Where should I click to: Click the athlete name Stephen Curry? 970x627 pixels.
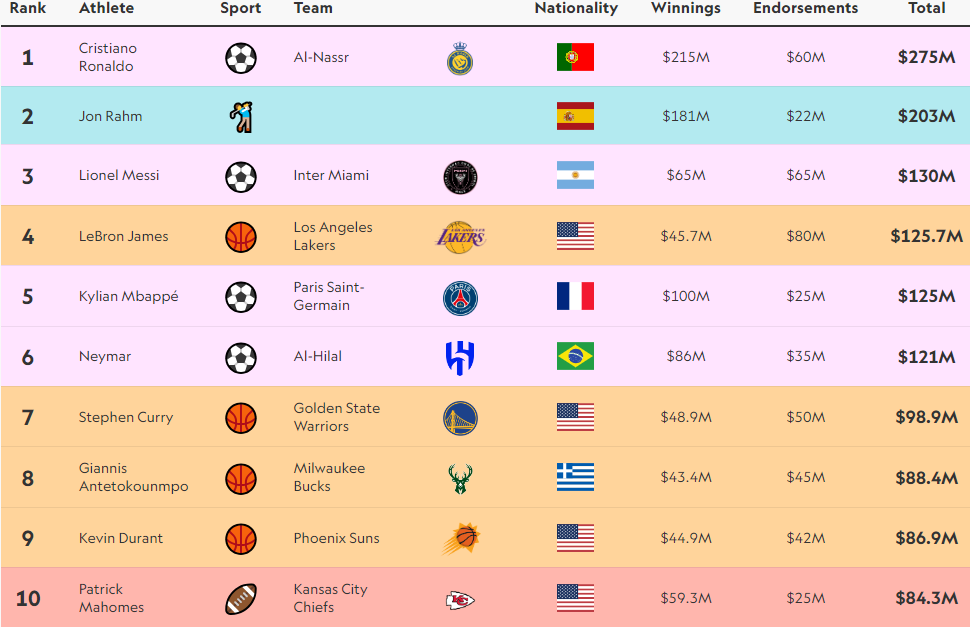click(126, 417)
